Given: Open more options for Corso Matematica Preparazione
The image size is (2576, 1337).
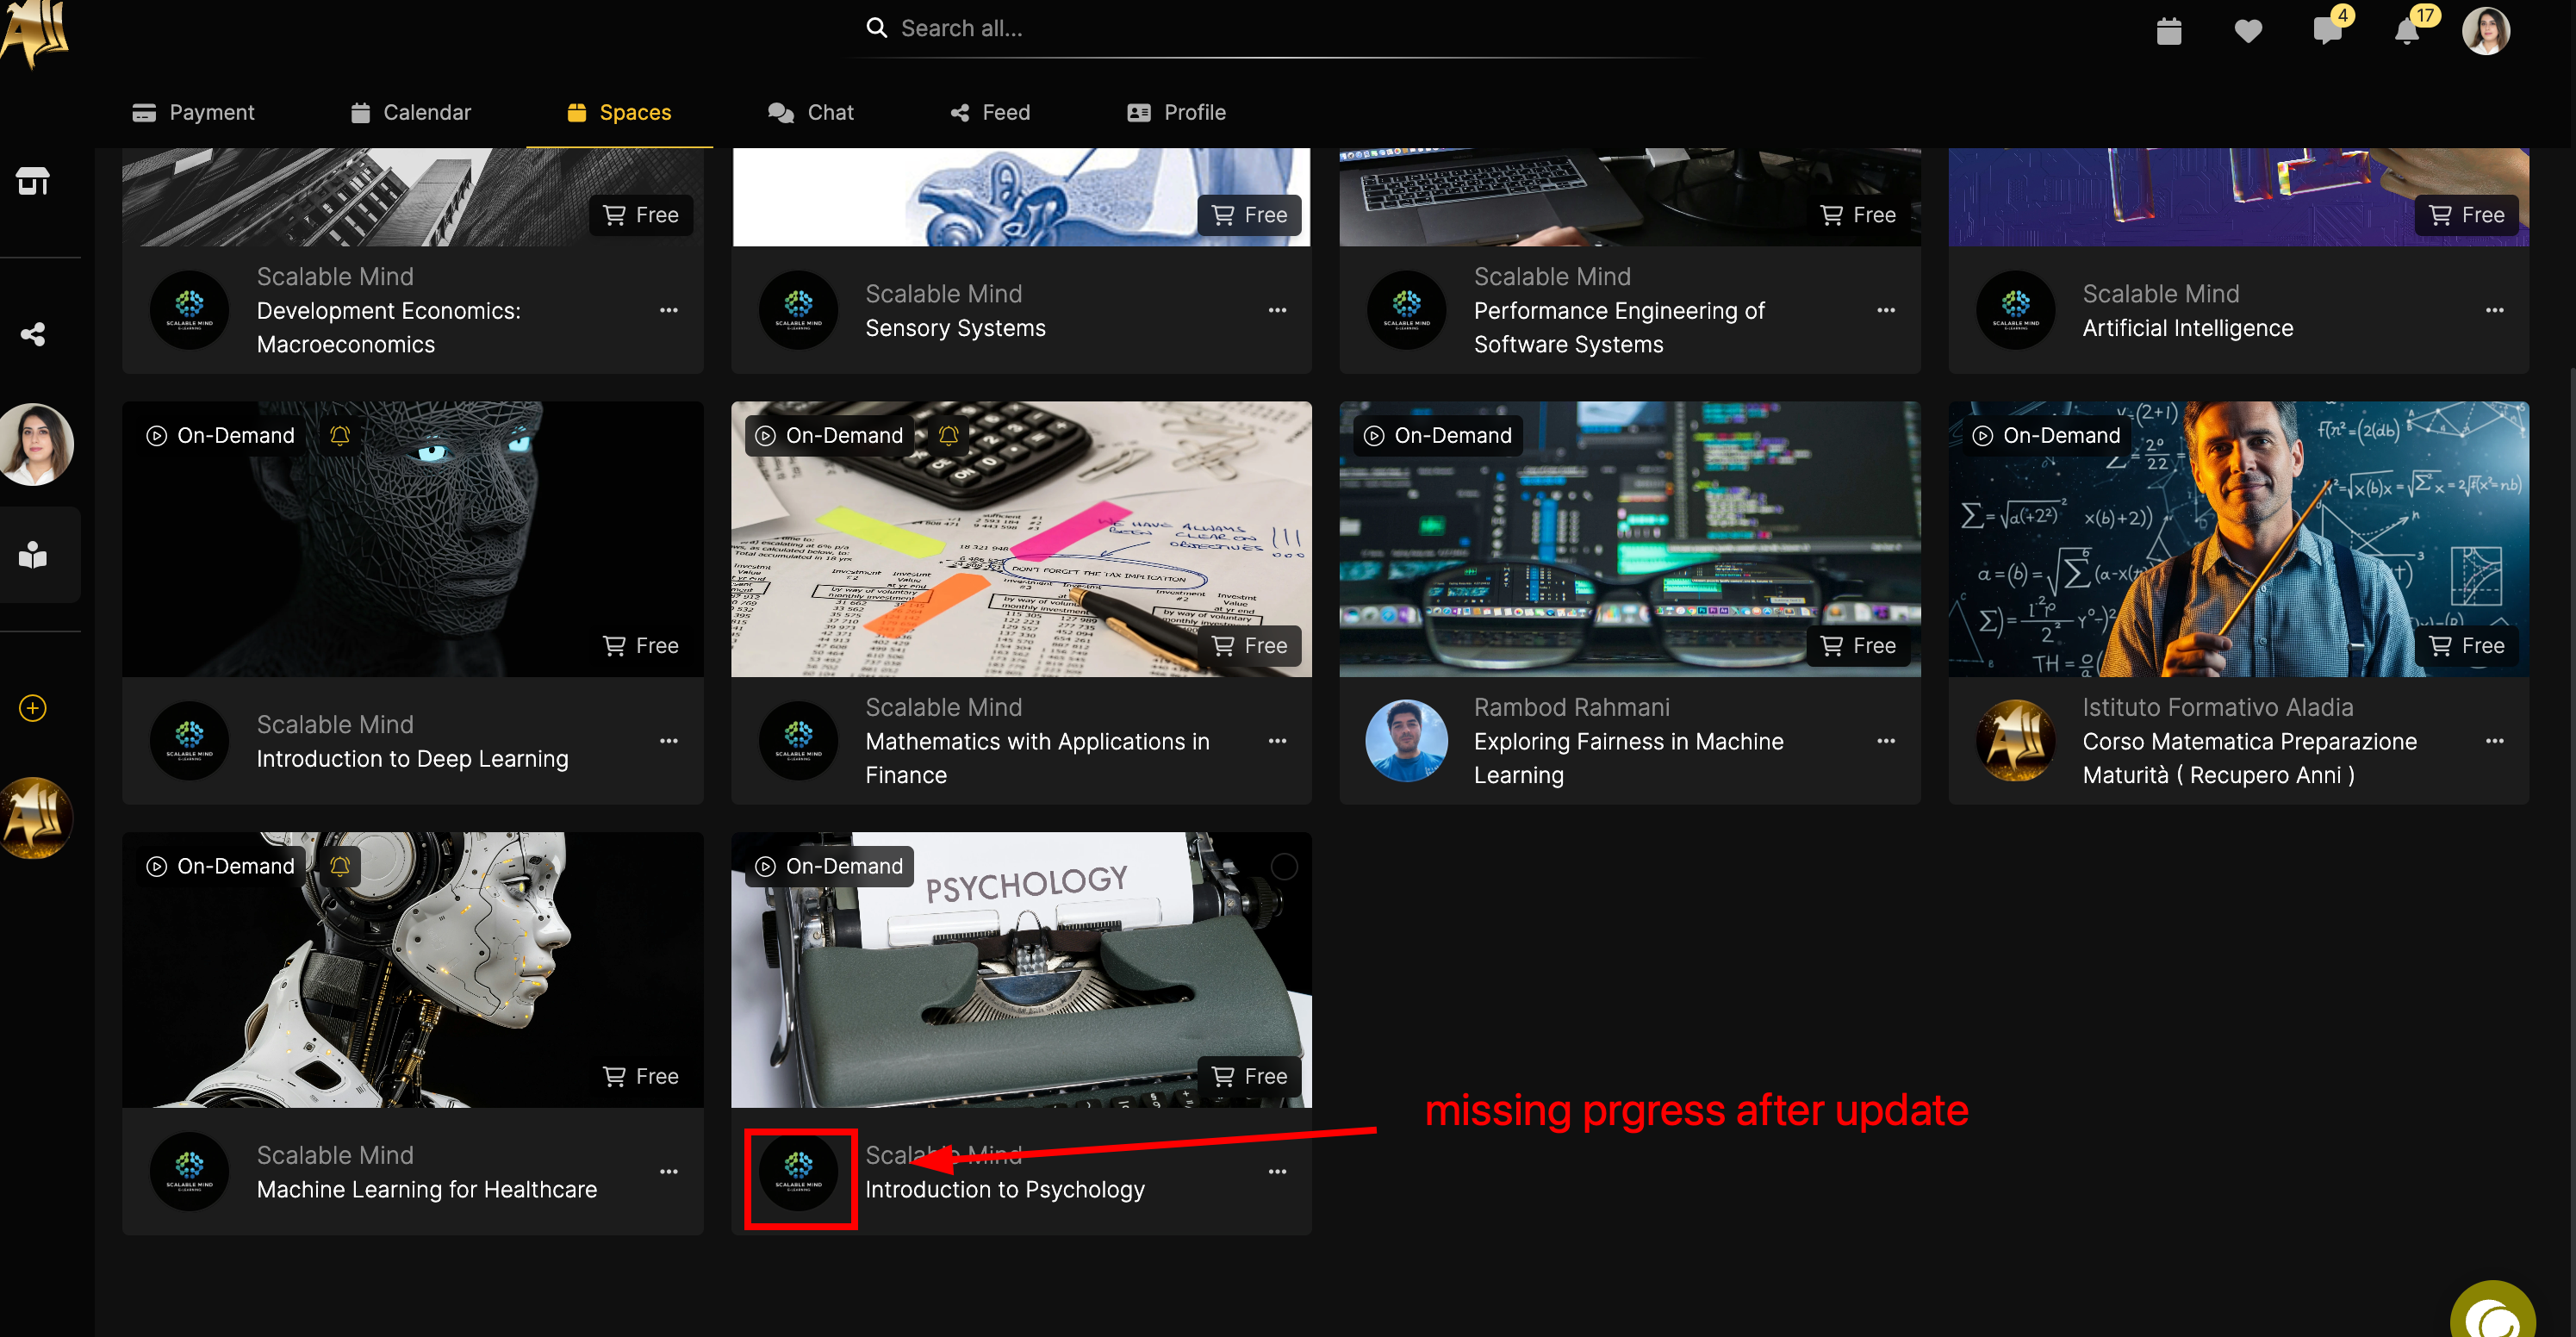Looking at the screenshot, I should pos(2495,741).
